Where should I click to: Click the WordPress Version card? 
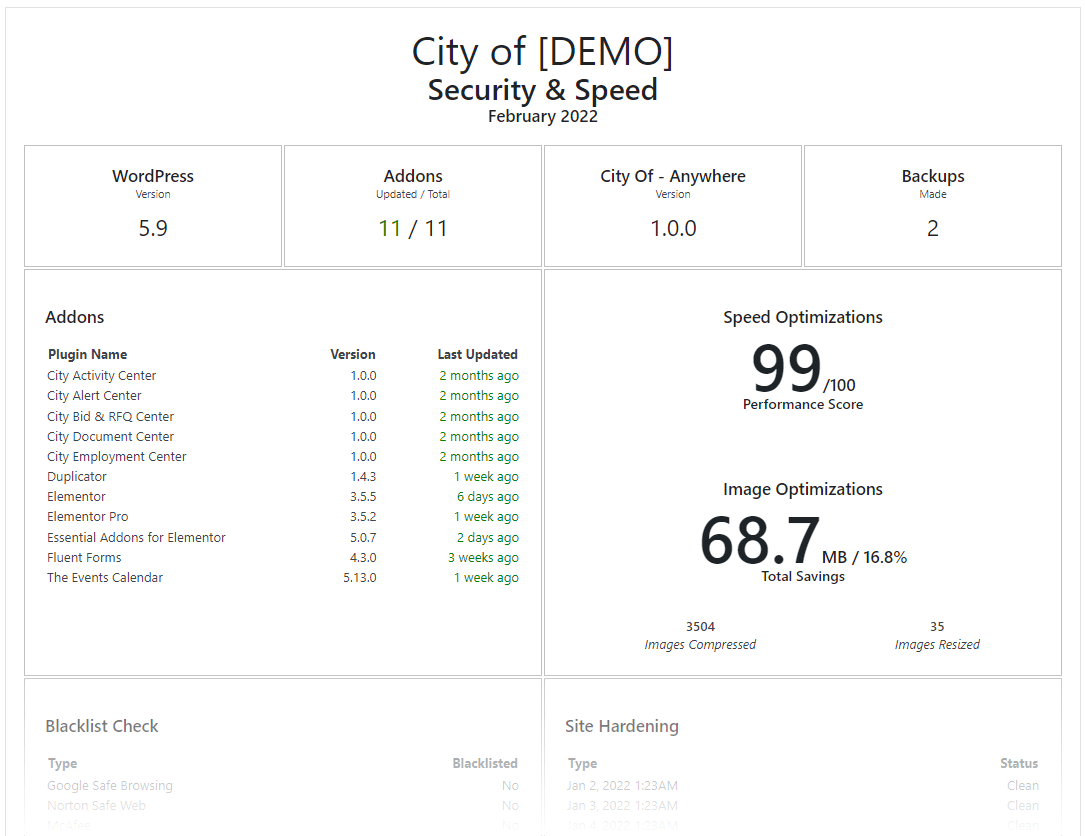pos(152,205)
